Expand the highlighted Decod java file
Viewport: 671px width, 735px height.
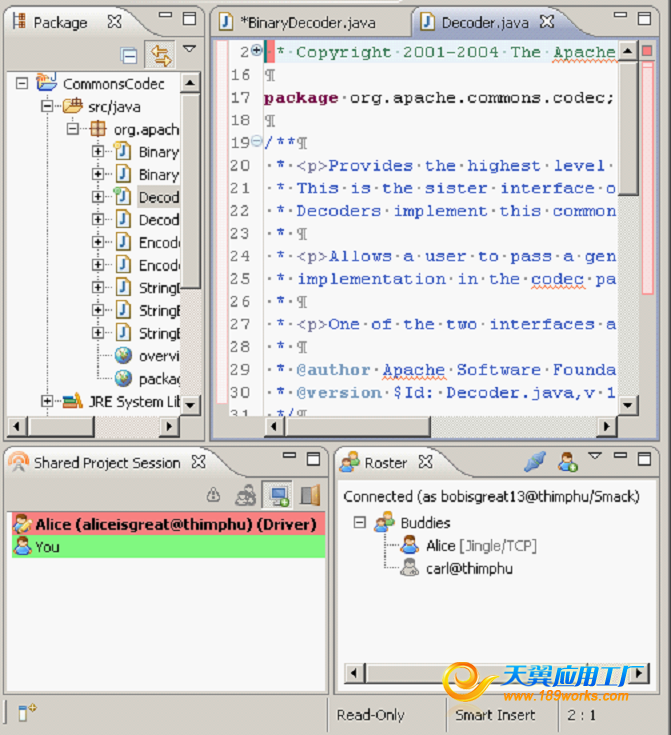pos(98,196)
